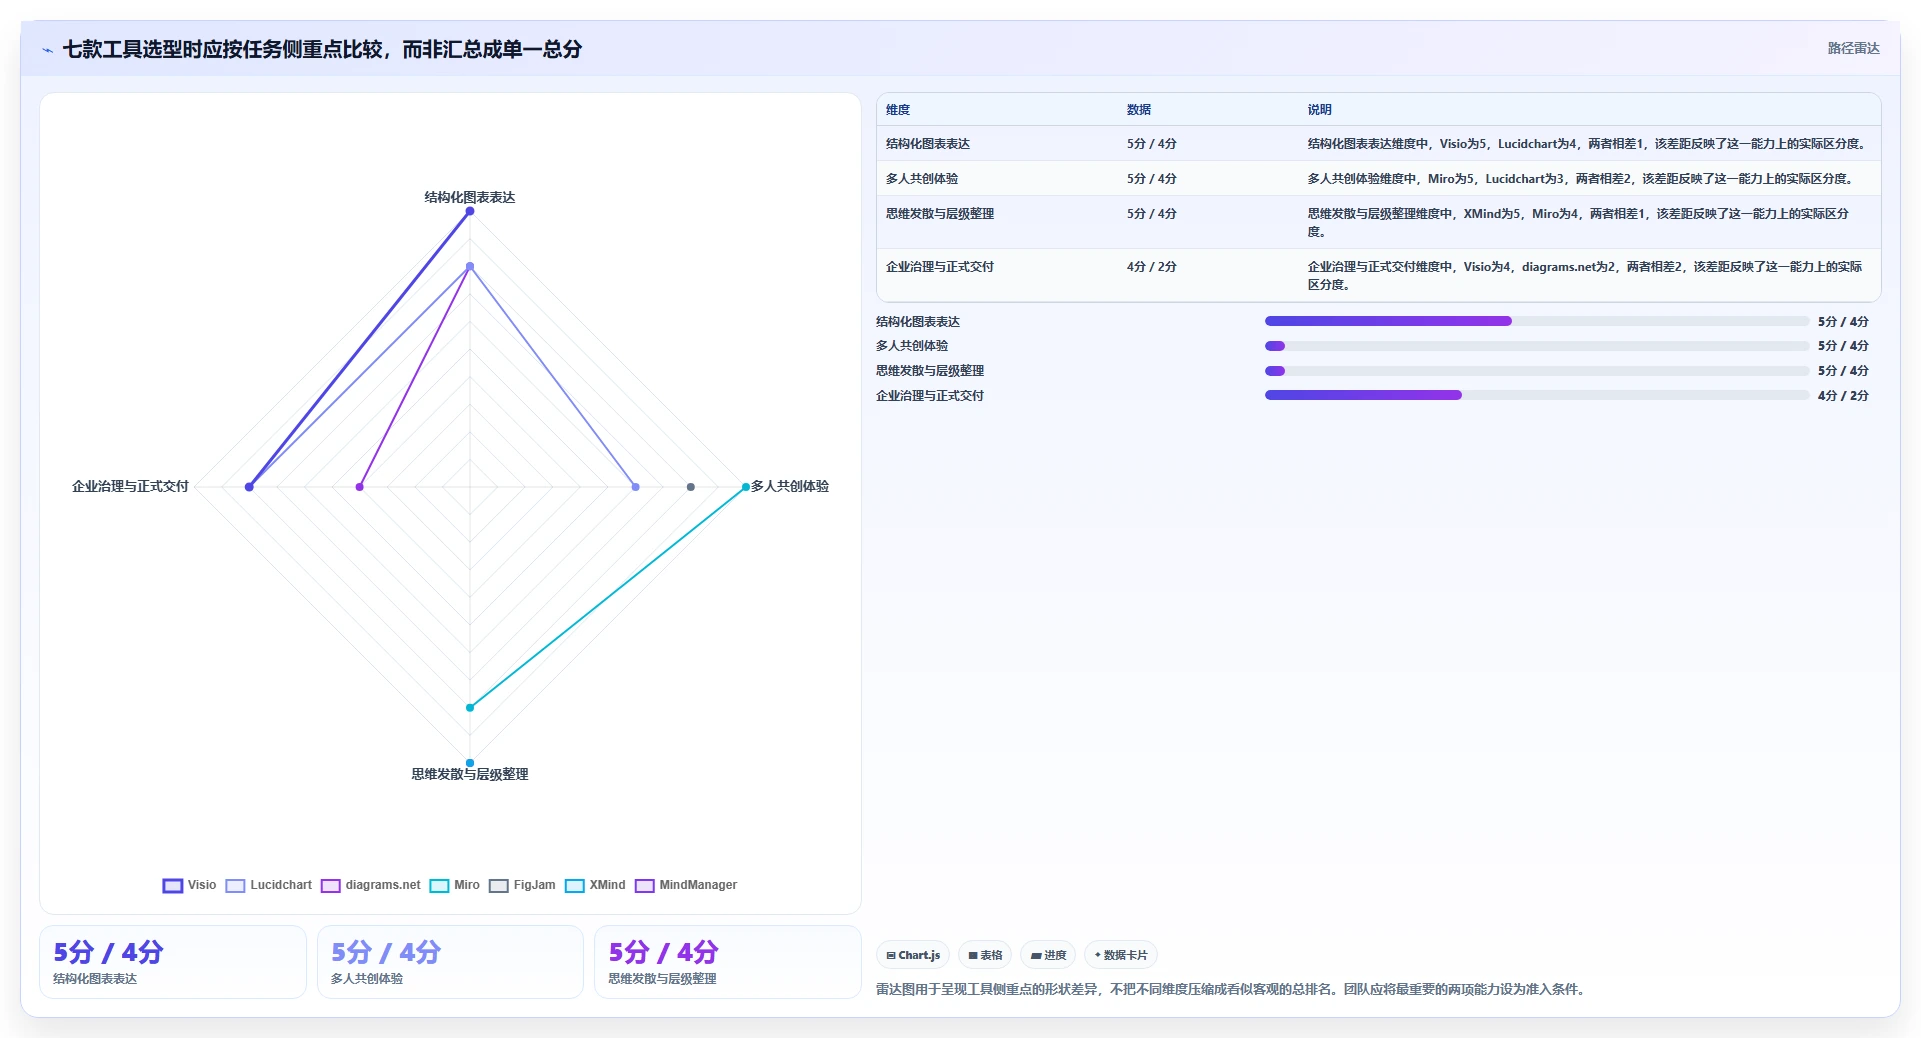
Task: Select the 思维发散与层级整理 table row name
Action: click(x=940, y=214)
